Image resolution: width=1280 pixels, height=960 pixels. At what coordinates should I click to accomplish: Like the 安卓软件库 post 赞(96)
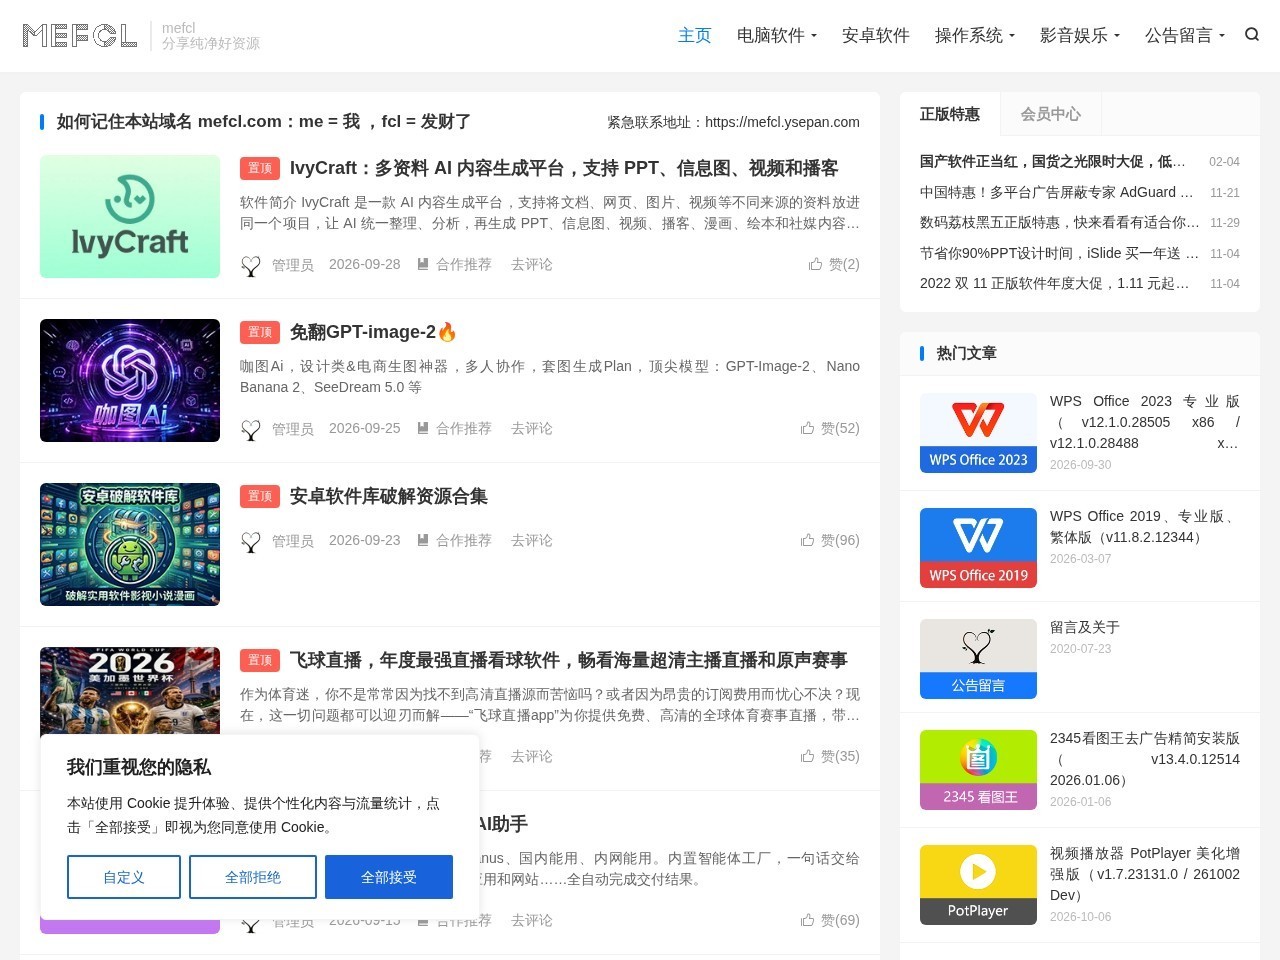830,540
